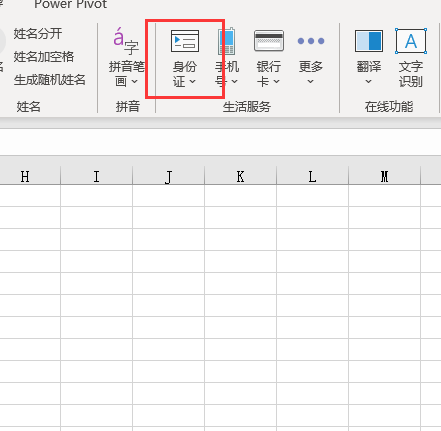
Task: Expand the 更多 dropdown chevron
Action: point(310,81)
